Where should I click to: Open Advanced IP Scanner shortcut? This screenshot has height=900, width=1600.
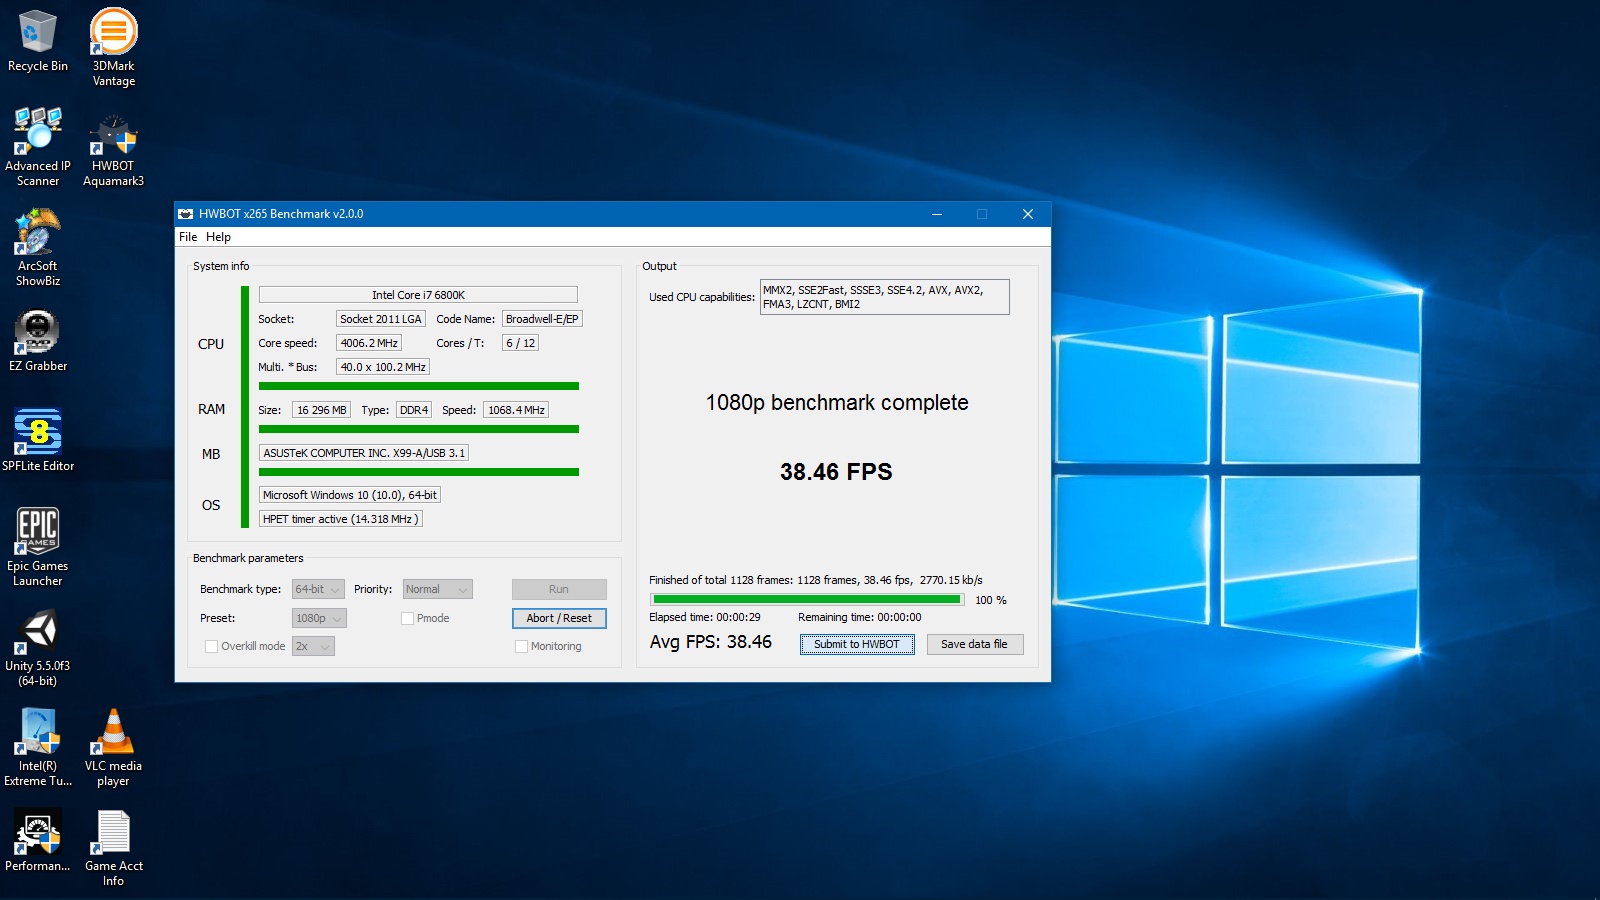pyautogui.click(x=38, y=147)
